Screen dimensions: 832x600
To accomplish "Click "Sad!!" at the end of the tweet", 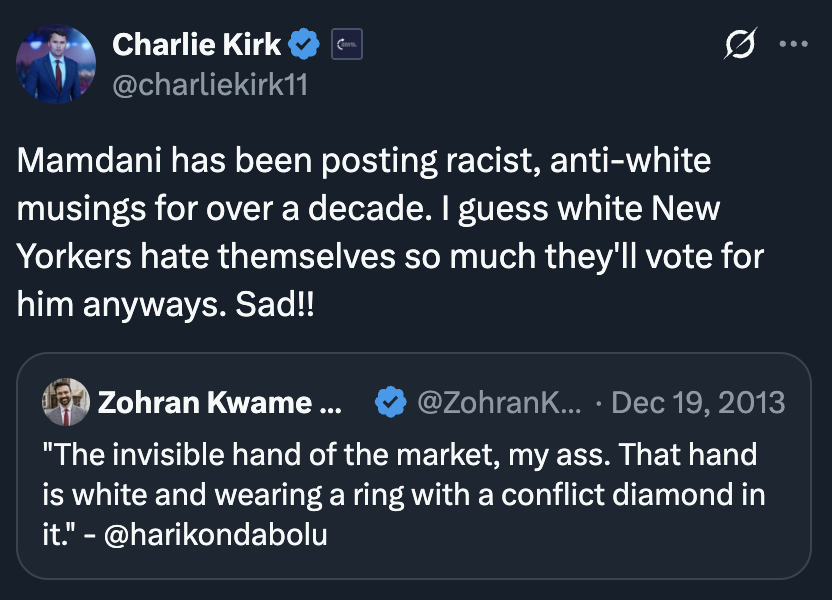I will click(266, 303).
